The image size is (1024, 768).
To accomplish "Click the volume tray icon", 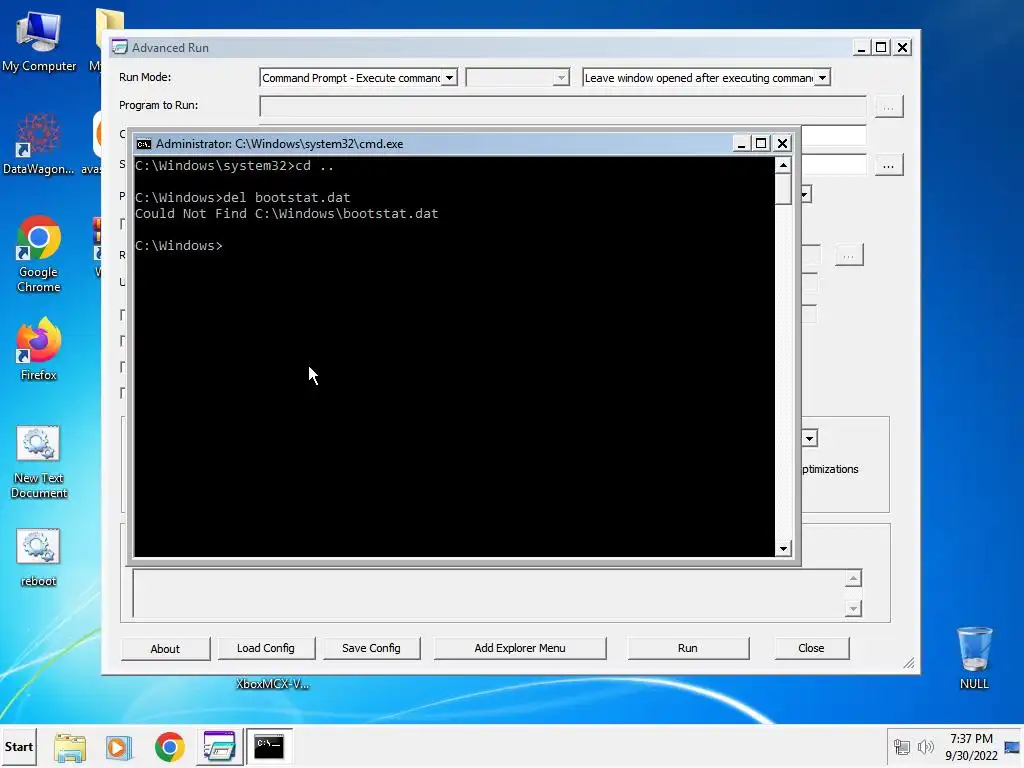I will (925, 747).
